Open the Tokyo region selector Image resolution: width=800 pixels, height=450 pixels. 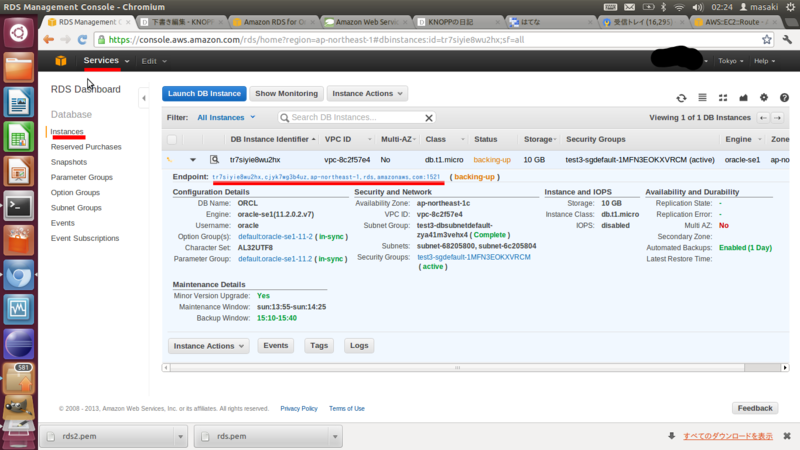point(731,61)
